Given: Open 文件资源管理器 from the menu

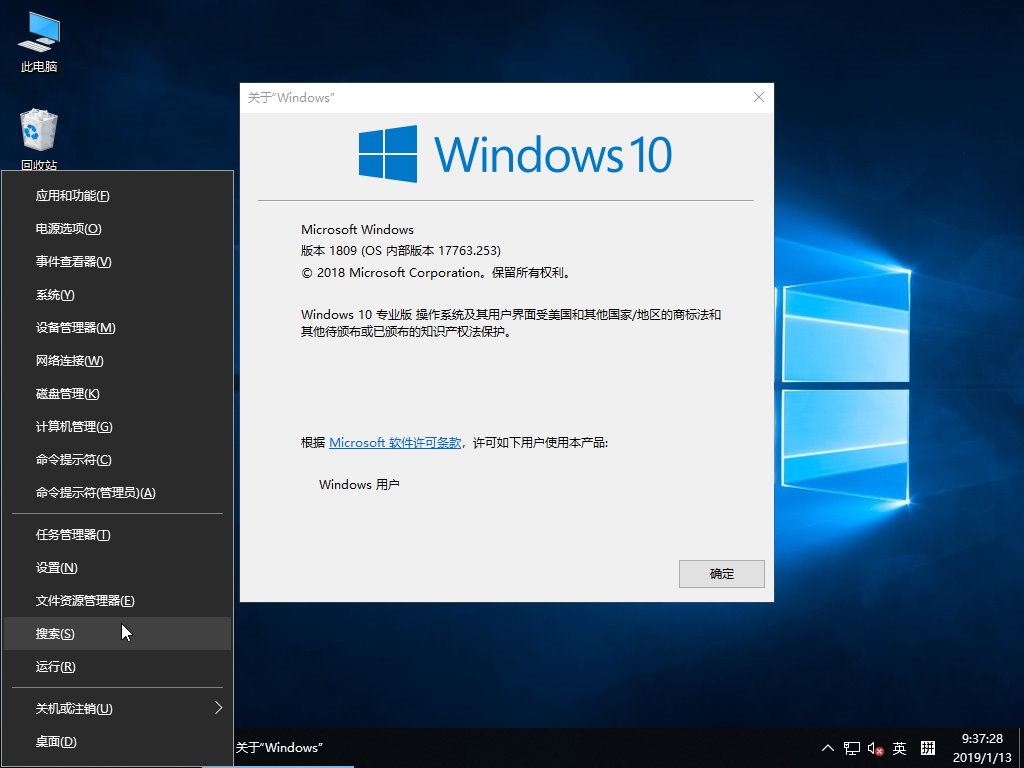Looking at the screenshot, I should (84, 600).
